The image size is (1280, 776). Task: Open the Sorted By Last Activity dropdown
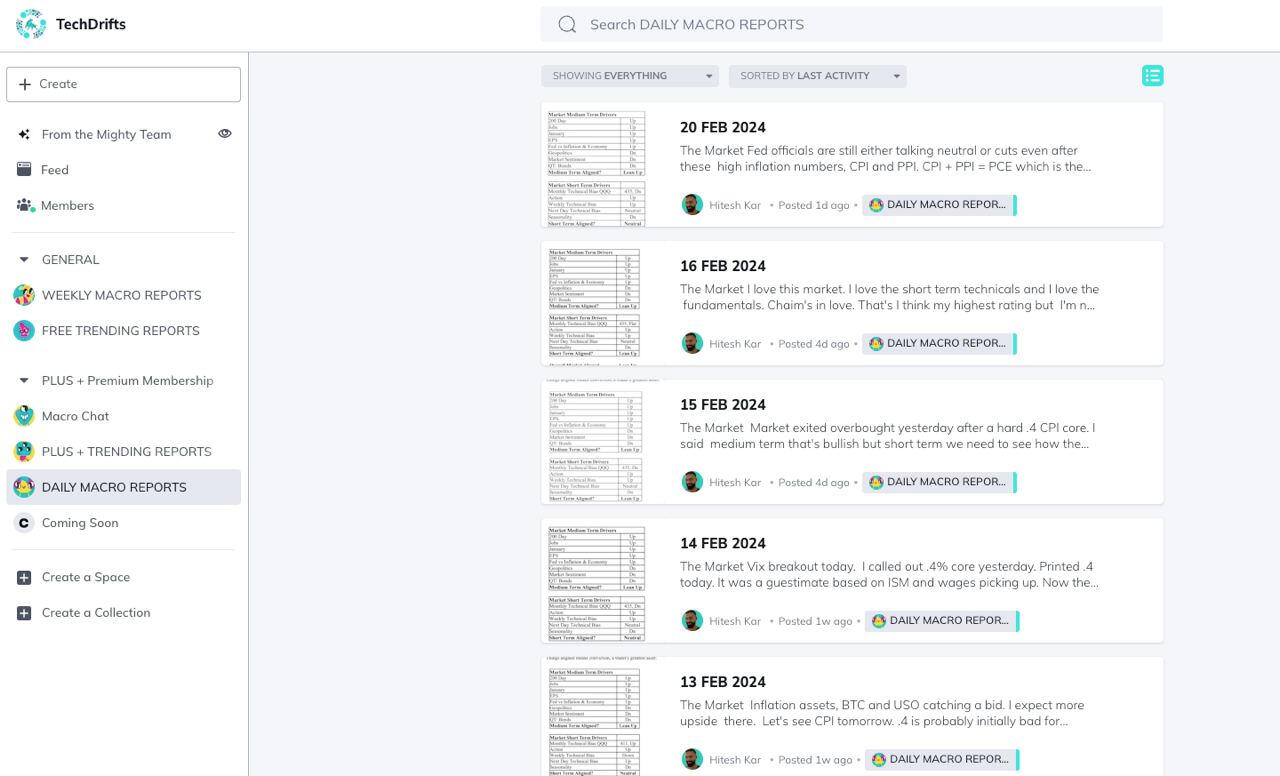pyautogui.click(x=817, y=76)
